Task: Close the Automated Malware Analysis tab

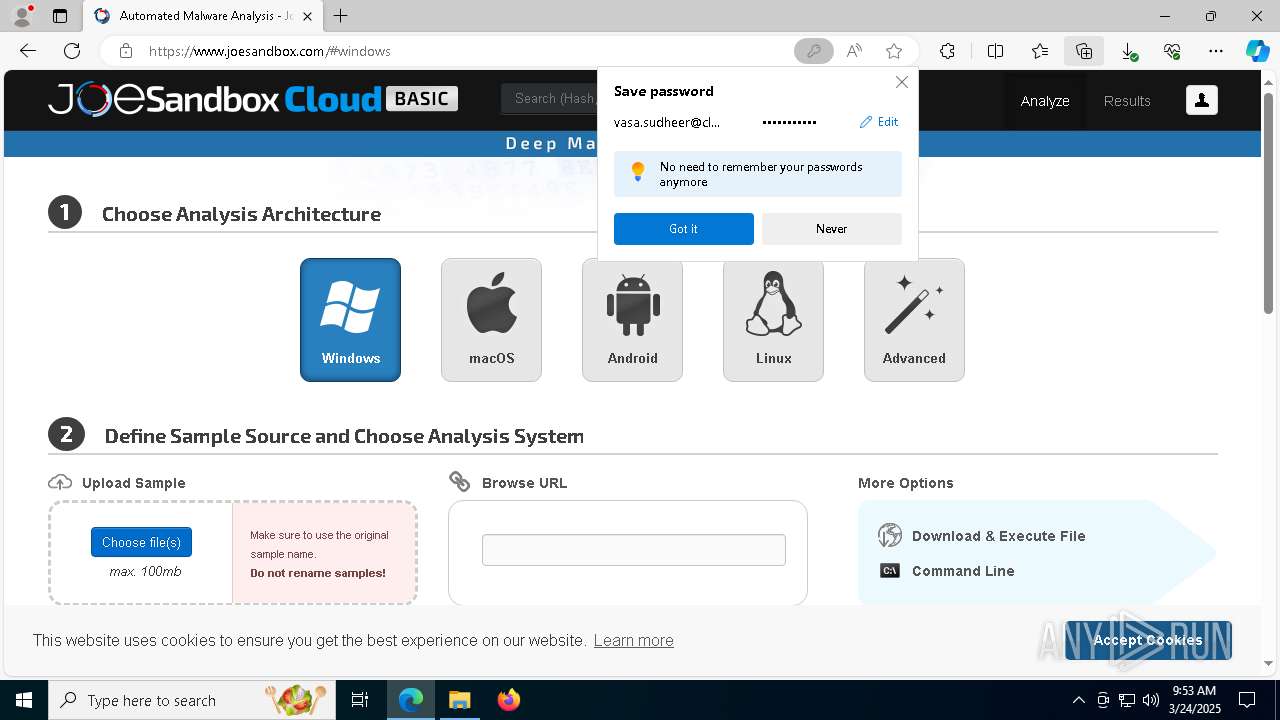Action: pos(307,16)
